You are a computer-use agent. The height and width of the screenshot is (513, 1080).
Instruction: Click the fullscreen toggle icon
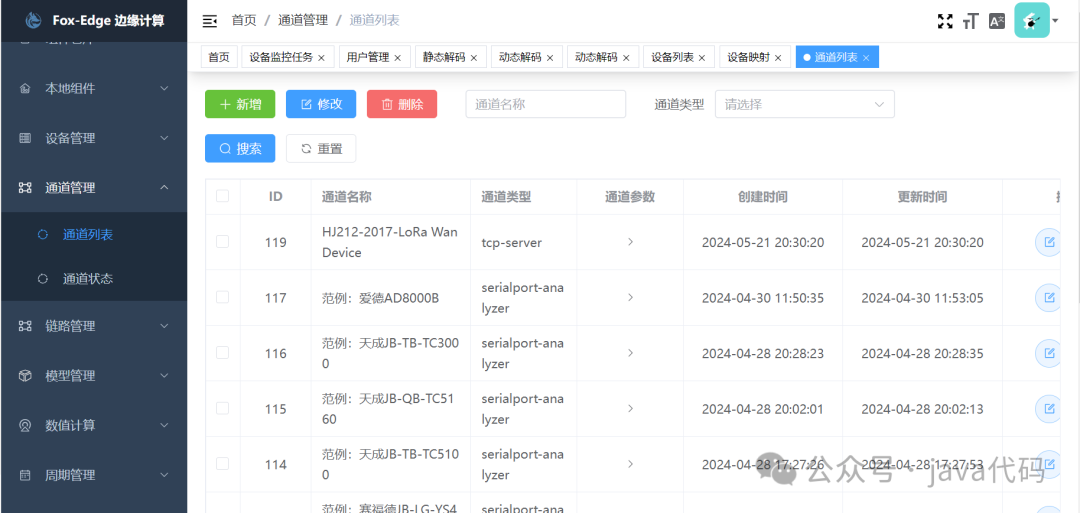pyautogui.click(x=945, y=21)
